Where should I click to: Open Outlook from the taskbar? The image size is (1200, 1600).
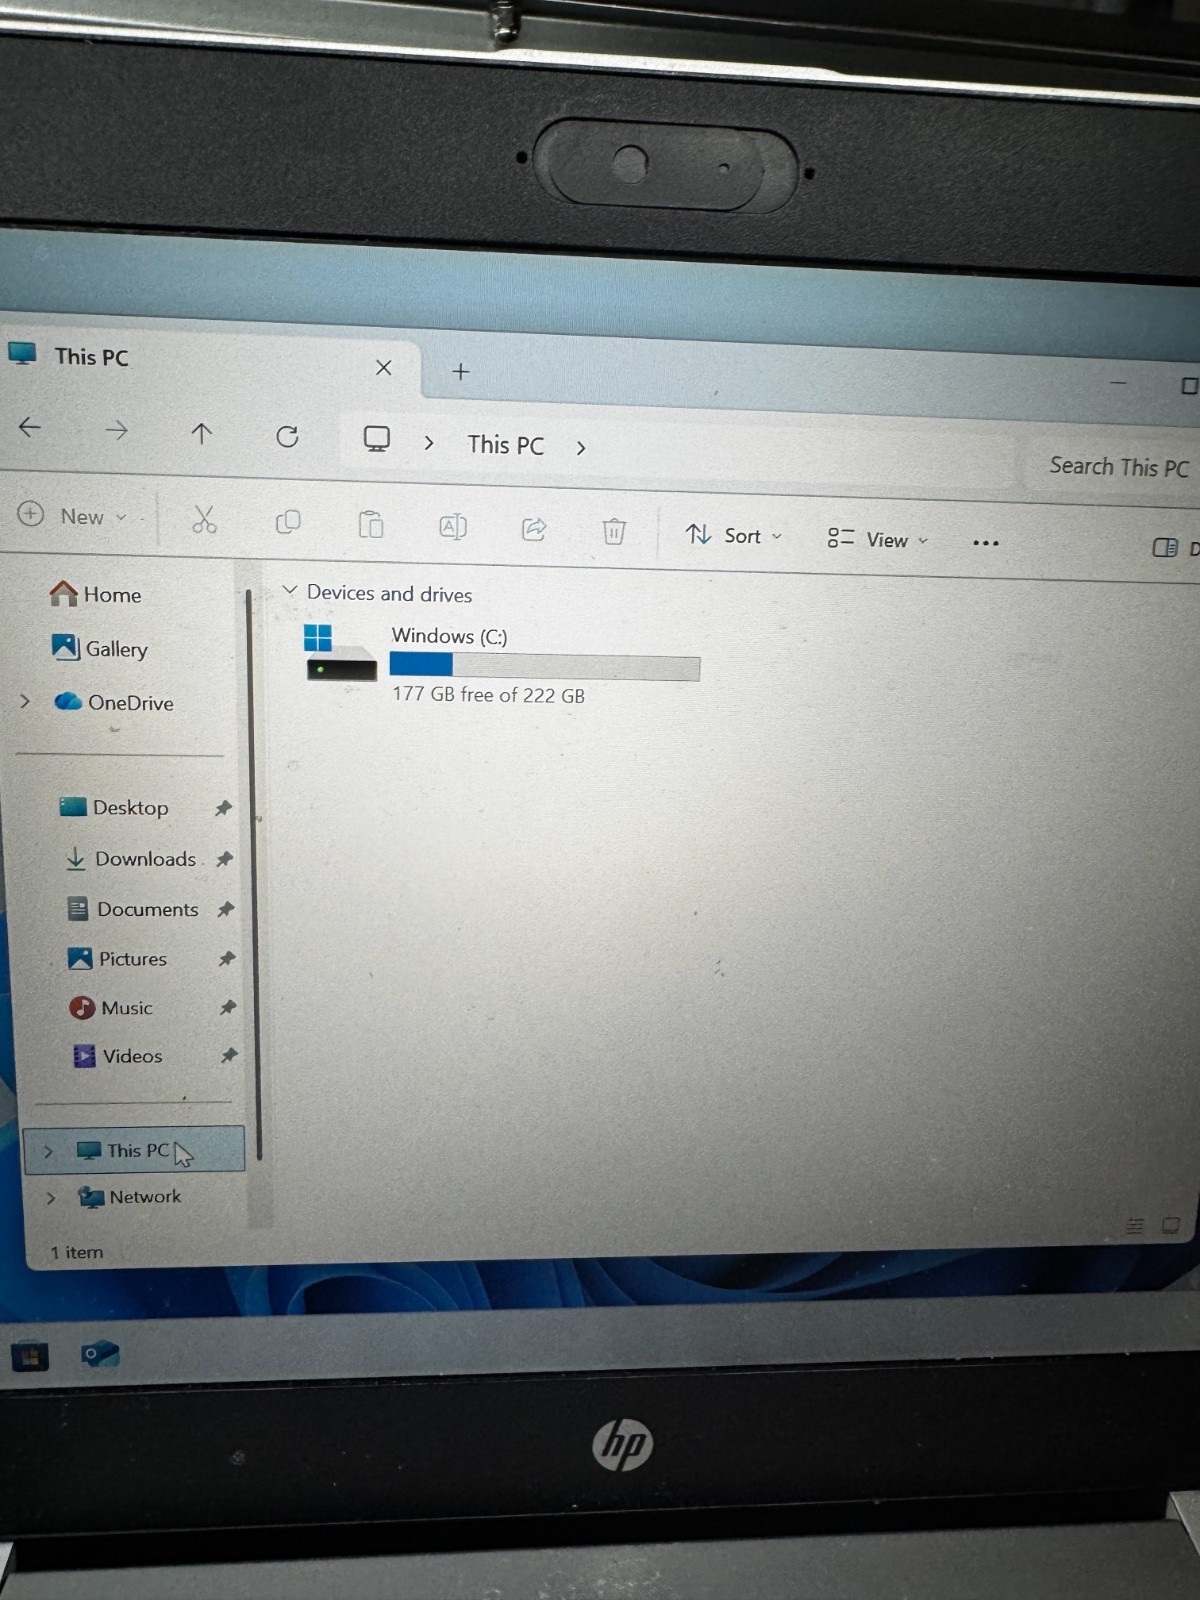[x=100, y=1355]
